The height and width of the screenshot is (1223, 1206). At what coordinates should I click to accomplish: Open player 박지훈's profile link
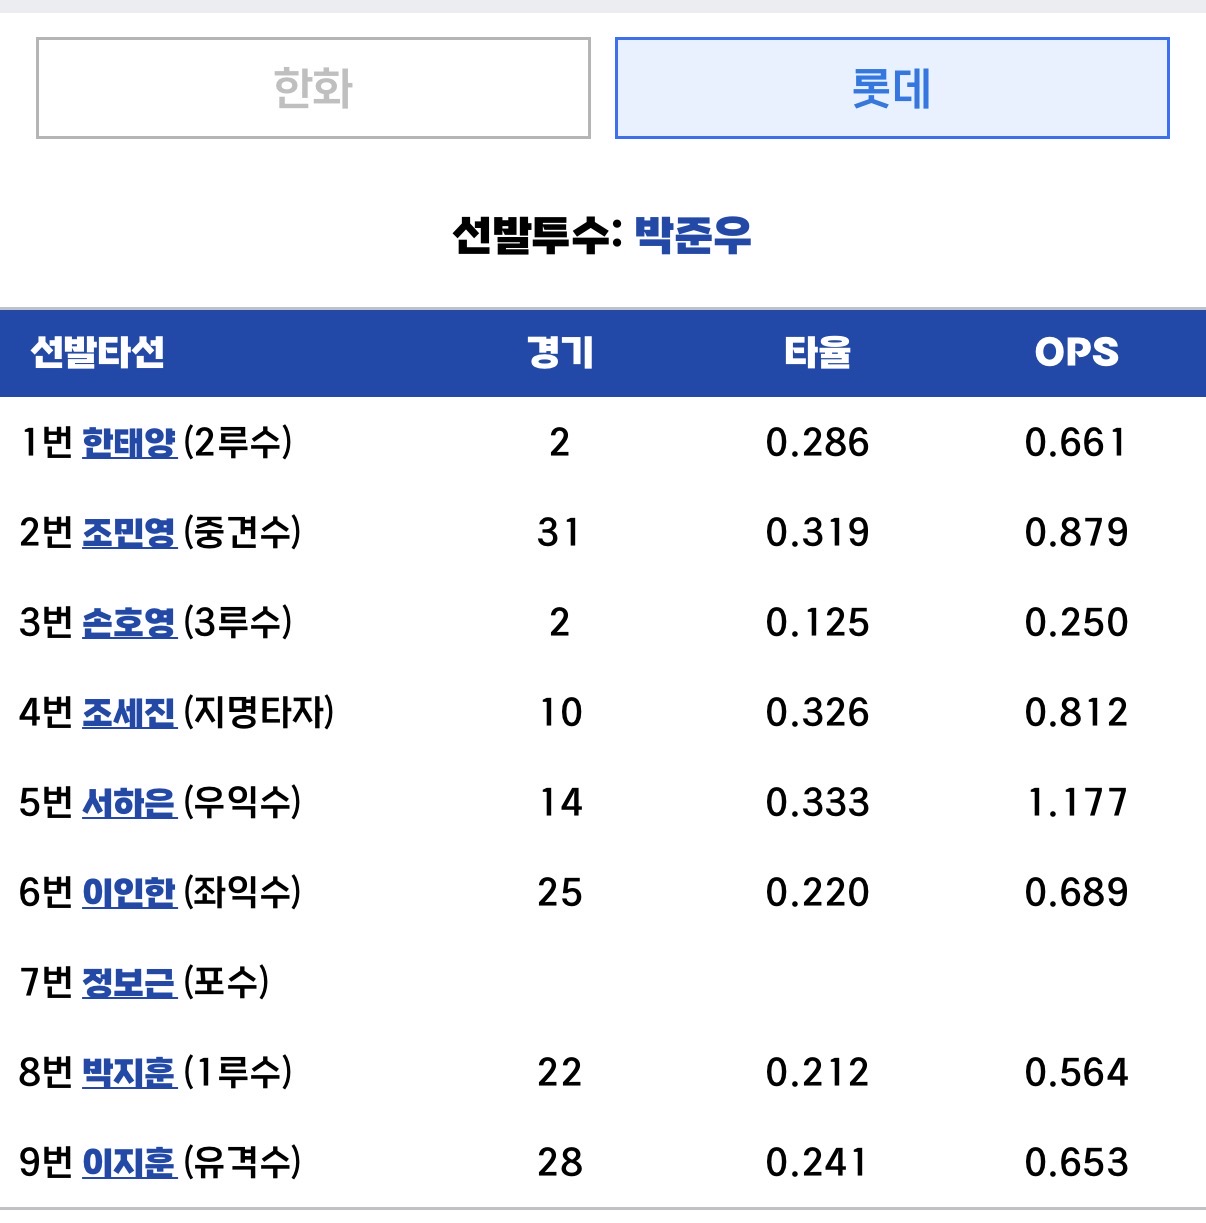pyautogui.click(x=129, y=1072)
